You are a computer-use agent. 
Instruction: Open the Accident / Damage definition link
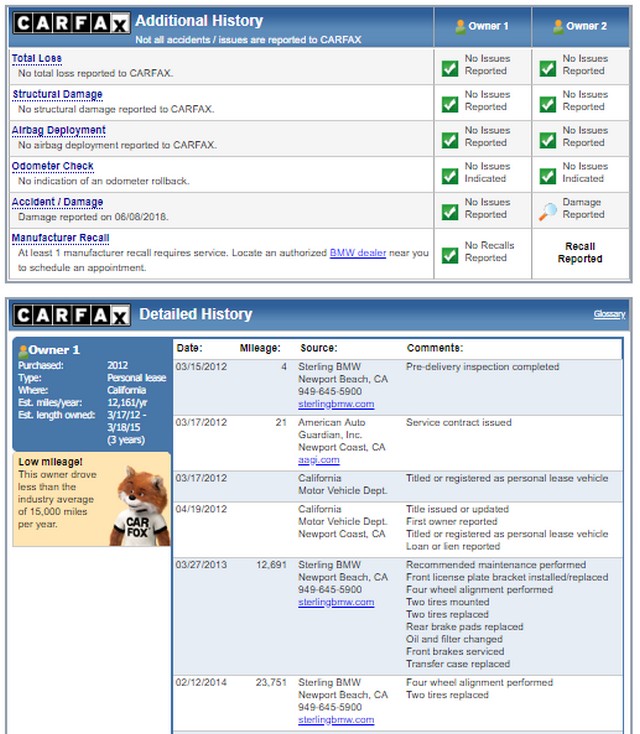57,202
